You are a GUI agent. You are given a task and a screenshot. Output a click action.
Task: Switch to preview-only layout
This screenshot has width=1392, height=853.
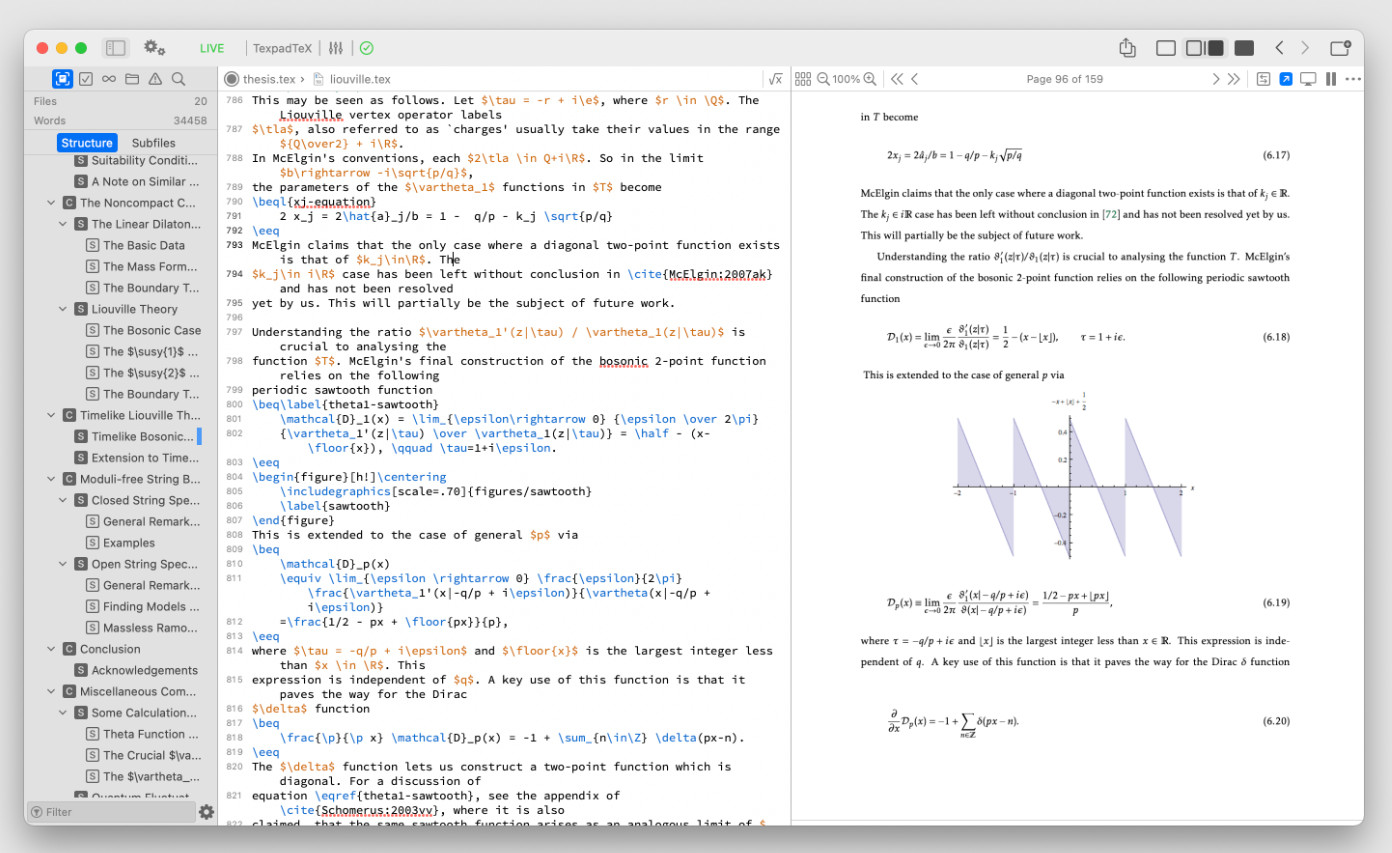click(1244, 48)
